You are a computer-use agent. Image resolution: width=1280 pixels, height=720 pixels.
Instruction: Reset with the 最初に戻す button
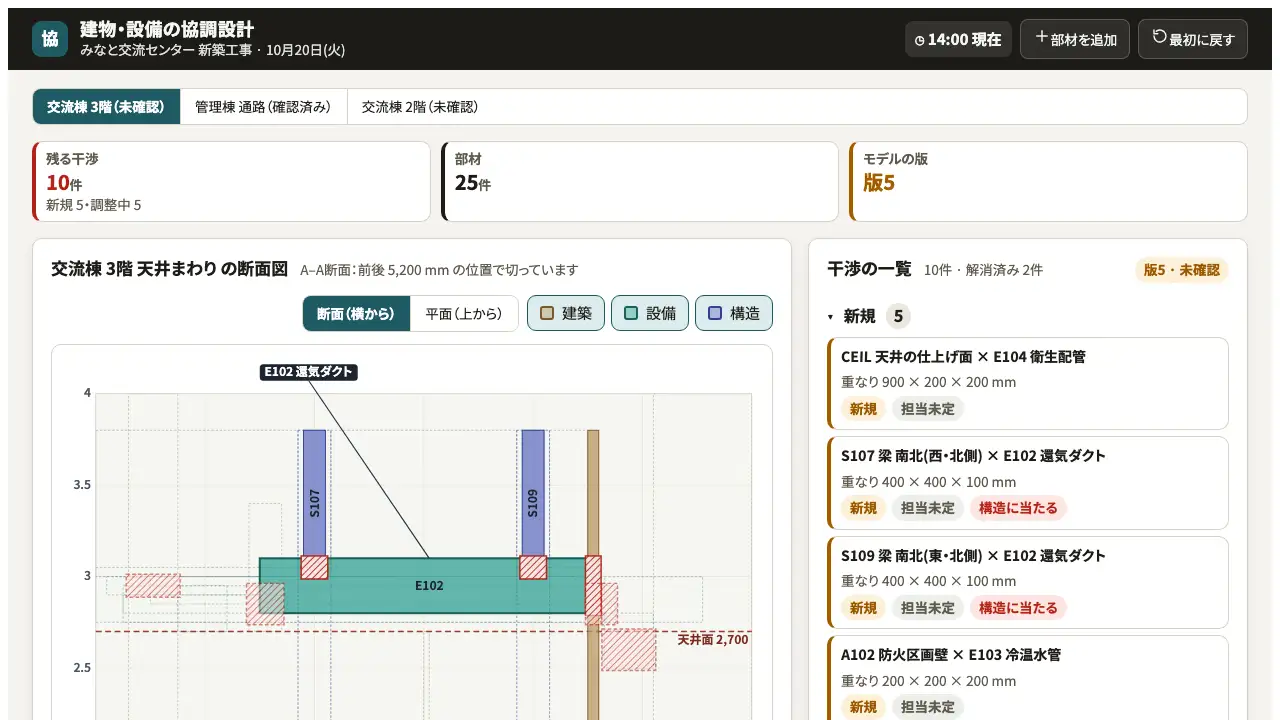click(x=1193, y=40)
